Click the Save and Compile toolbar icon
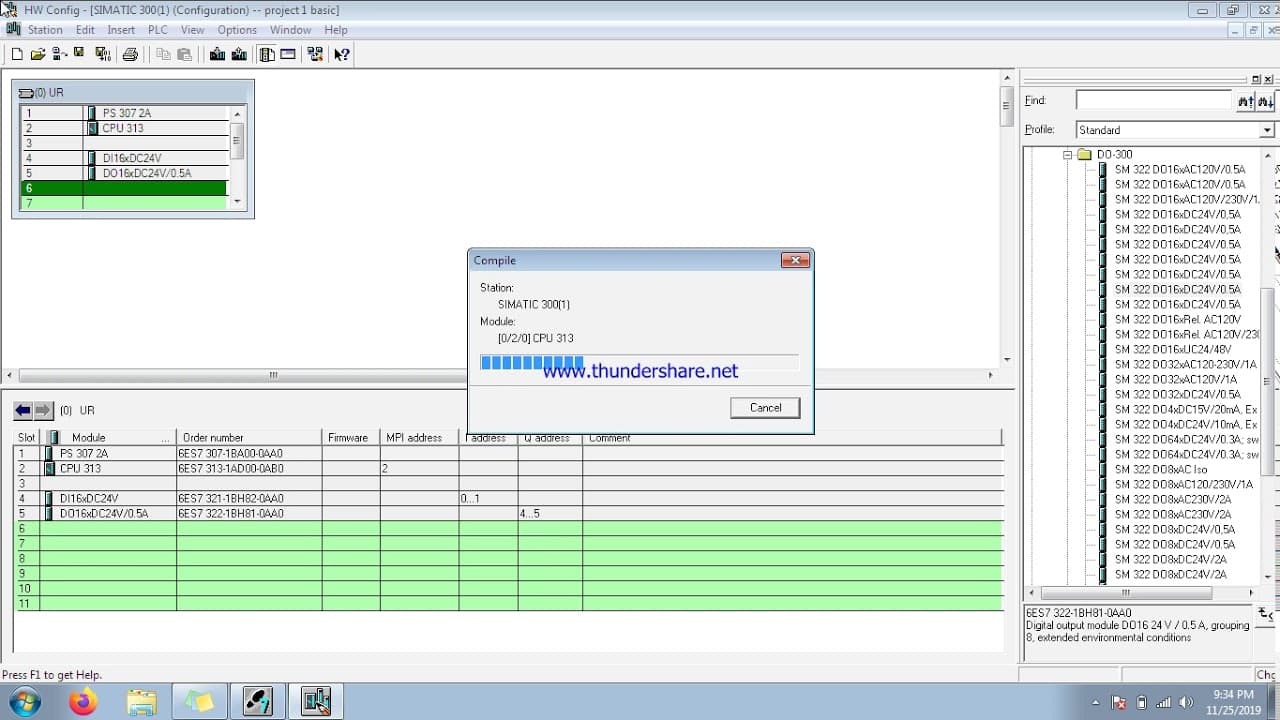 [102, 54]
